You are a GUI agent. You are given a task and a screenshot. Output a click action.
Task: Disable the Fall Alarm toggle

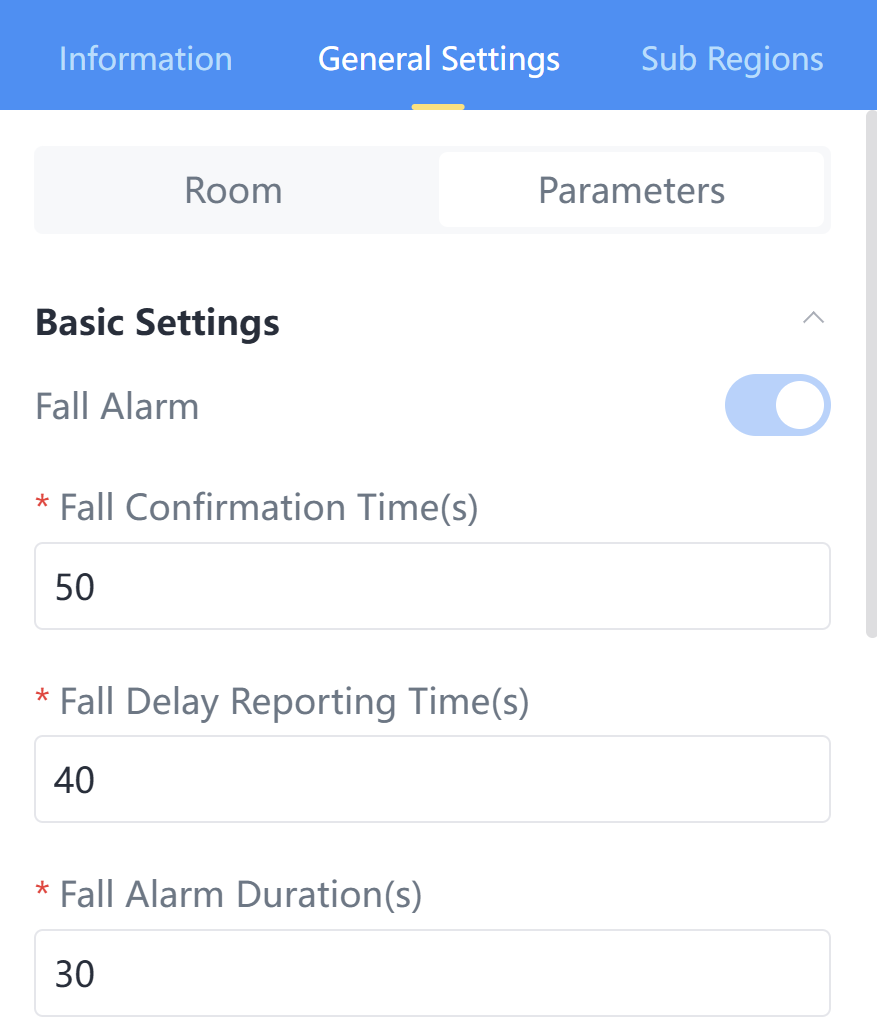pos(777,405)
